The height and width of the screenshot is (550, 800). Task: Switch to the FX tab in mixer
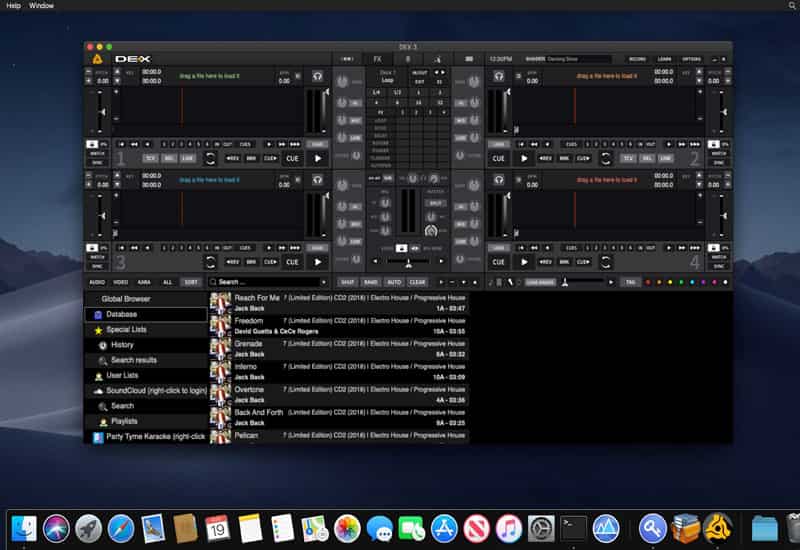[377, 59]
